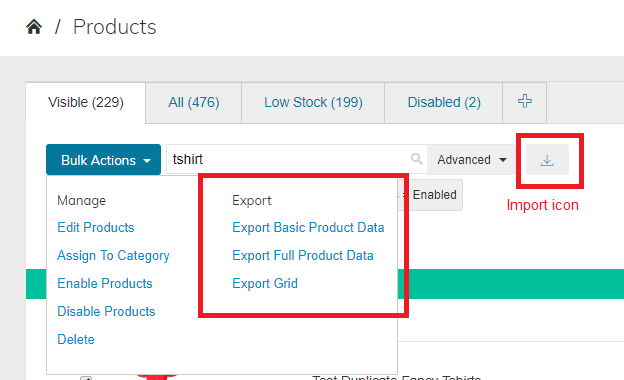Screen dimensions: 624x380
Task: Choose Edit Products from the menu
Action: point(96,228)
